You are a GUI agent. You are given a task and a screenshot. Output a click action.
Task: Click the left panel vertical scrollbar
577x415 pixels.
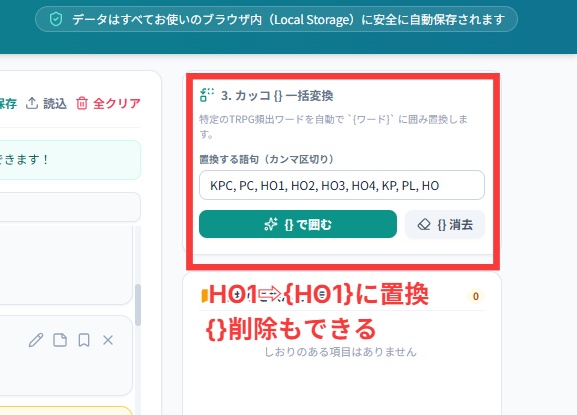138,305
